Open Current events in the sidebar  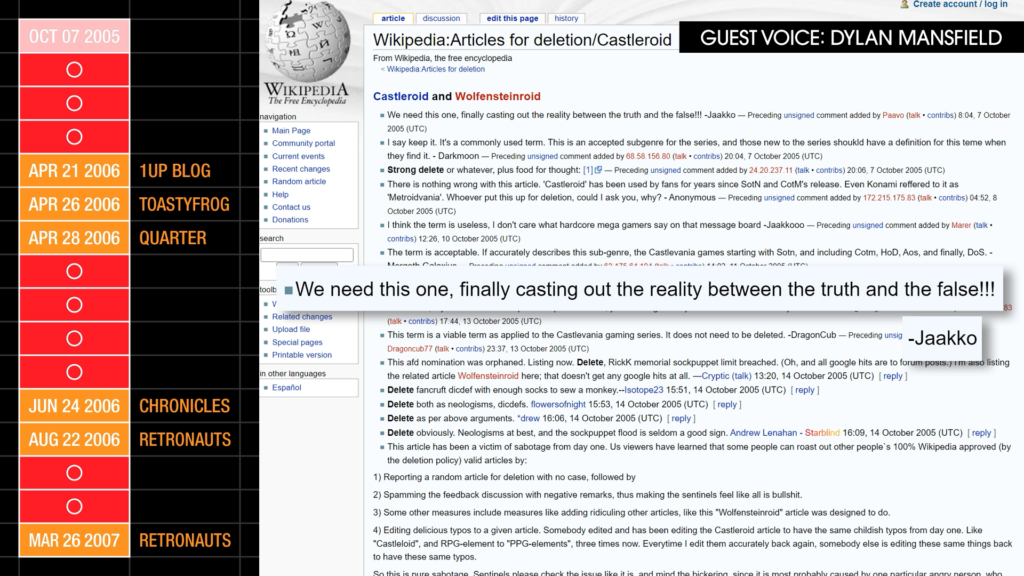(299, 156)
